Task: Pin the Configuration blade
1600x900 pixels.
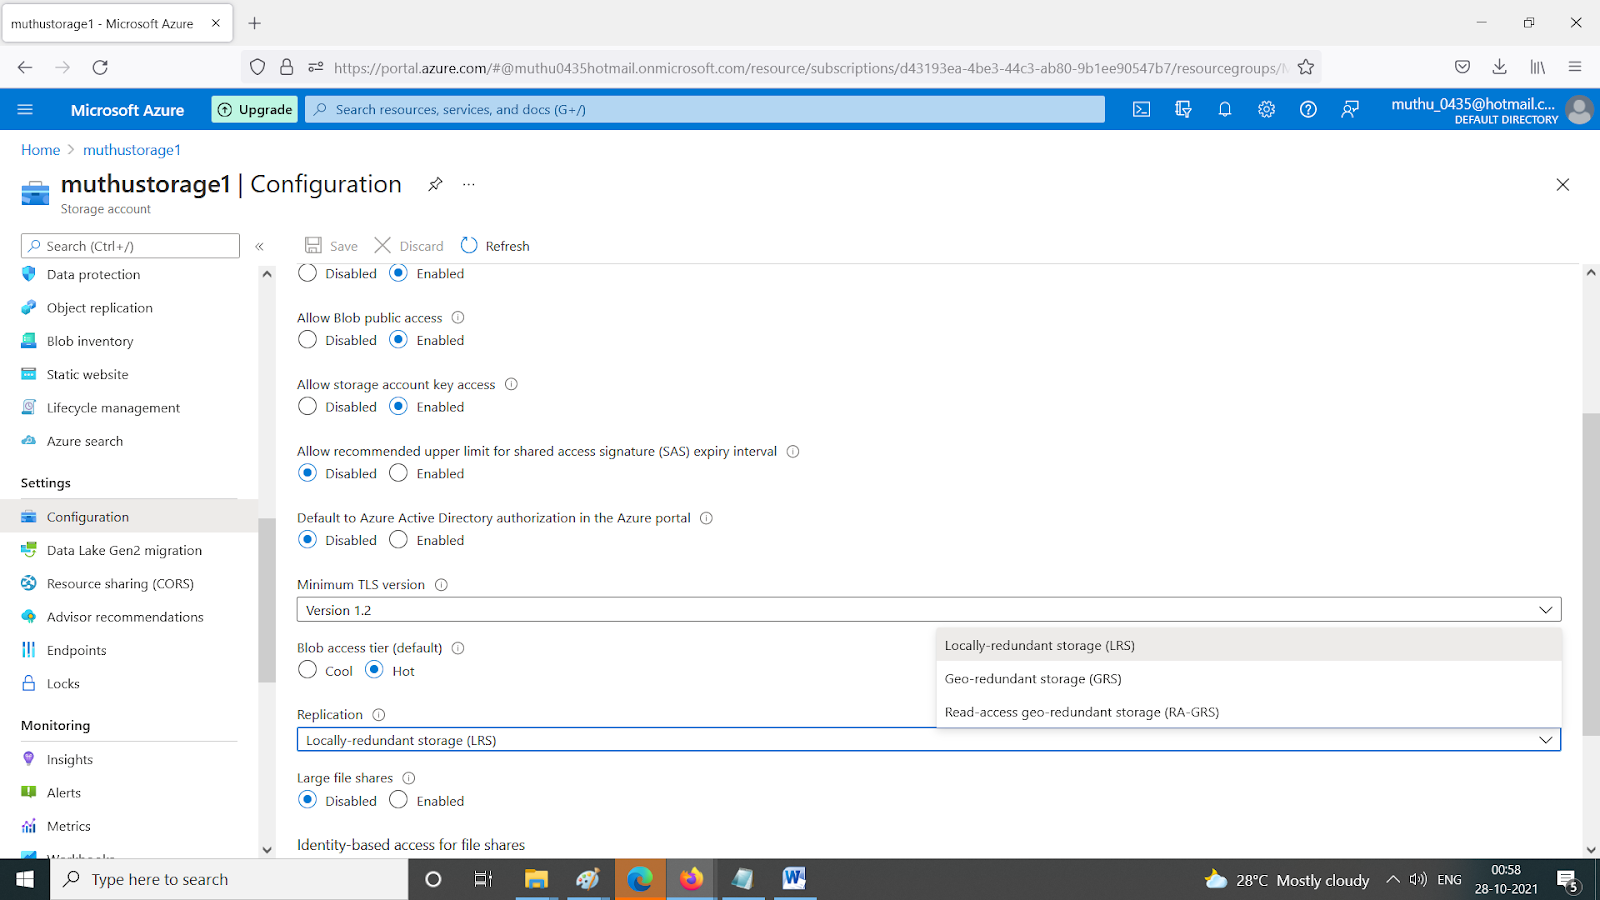Action: point(435,184)
